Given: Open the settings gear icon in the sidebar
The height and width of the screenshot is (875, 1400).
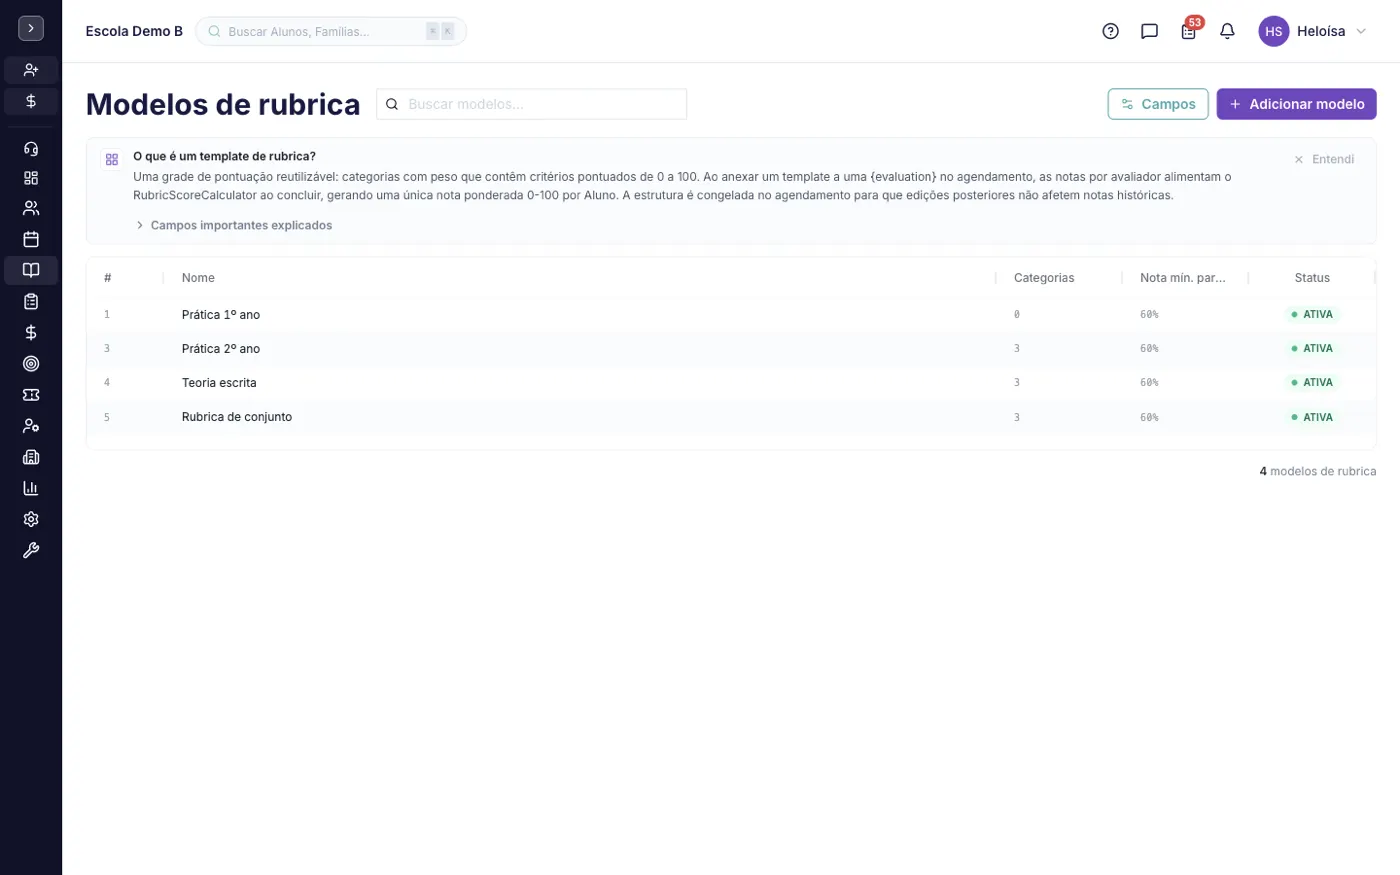Looking at the screenshot, I should [31, 519].
